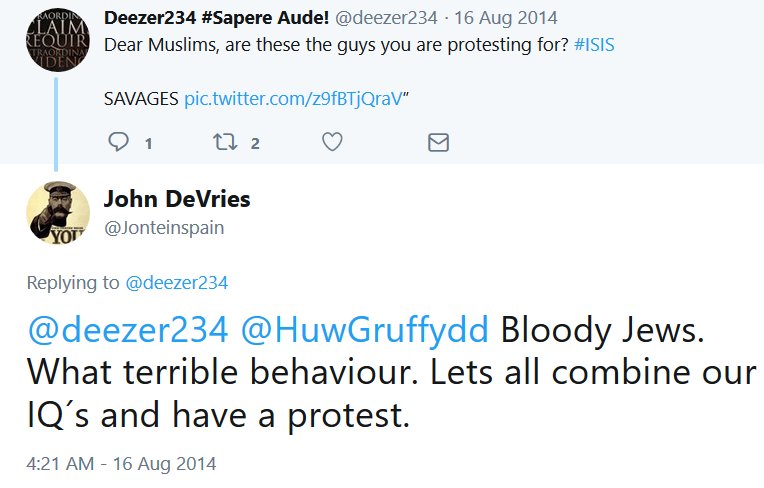Click the reply speech bubble icon
The width and height of the screenshot is (764, 488).
tap(118, 143)
